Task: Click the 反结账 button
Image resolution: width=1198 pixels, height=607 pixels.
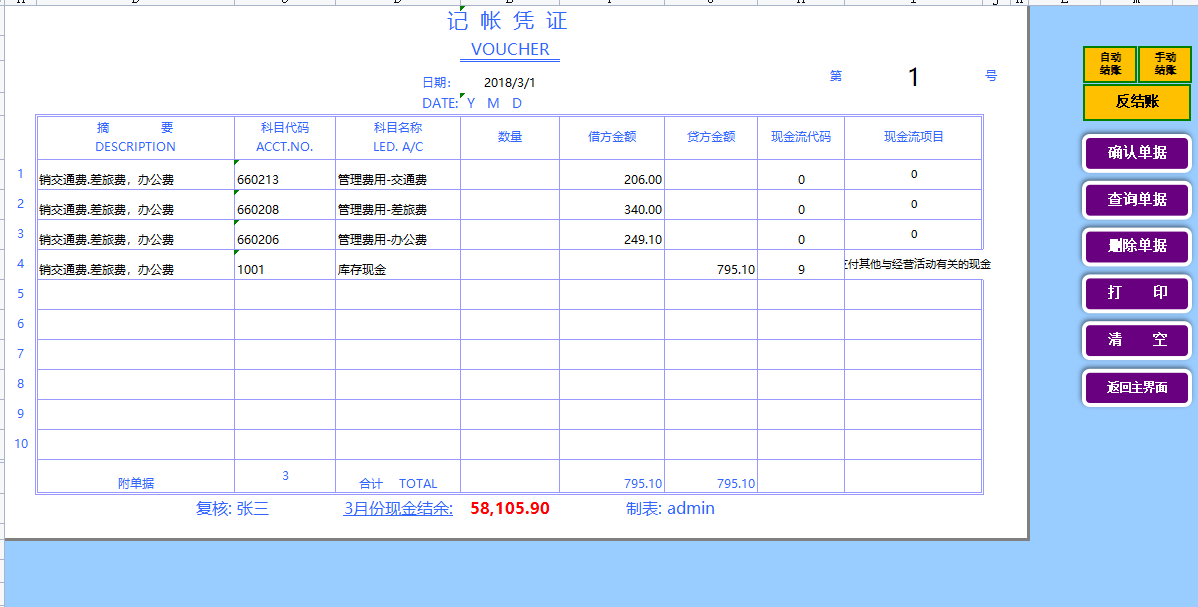Action: pos(1137,102)
